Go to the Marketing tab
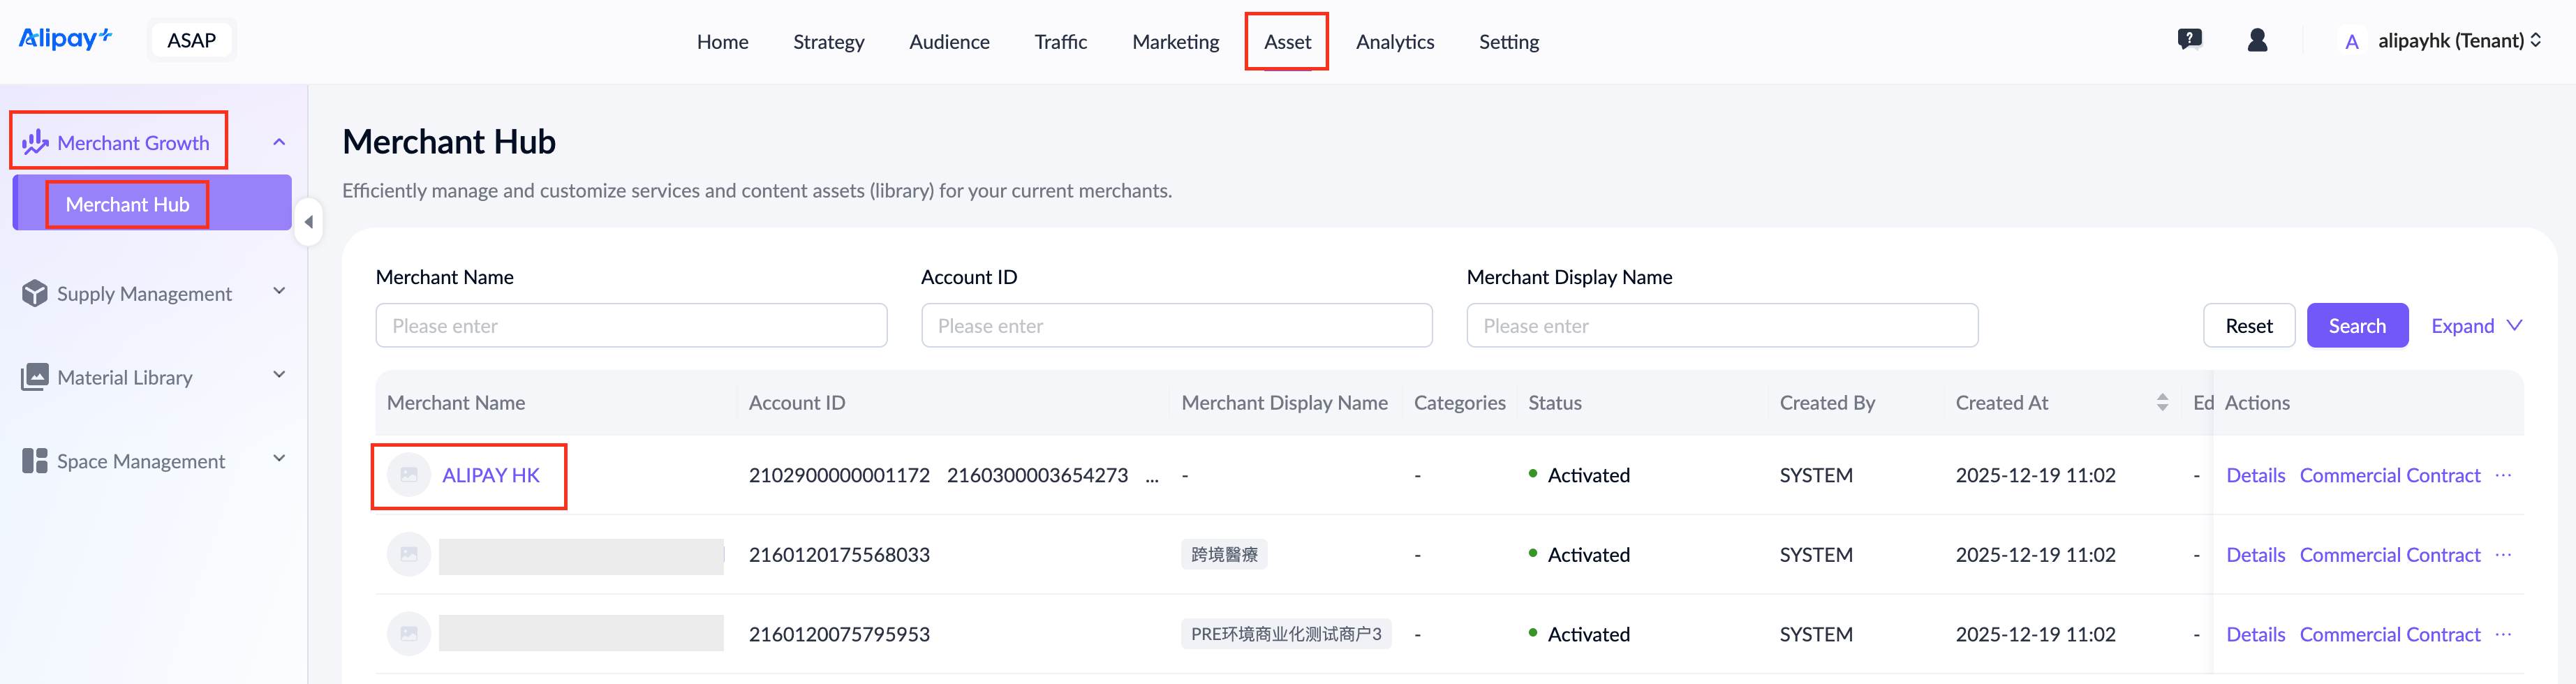Viewport: 2576px width, 684px height. pos(1175,42)
